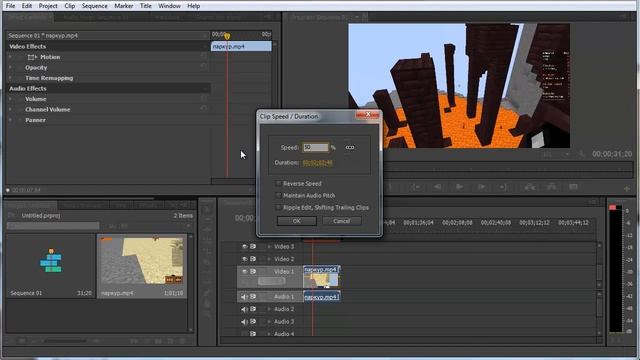Click Play in the Program Monitor
Viewport: 640px width, 360px height.
coord(459,187)
